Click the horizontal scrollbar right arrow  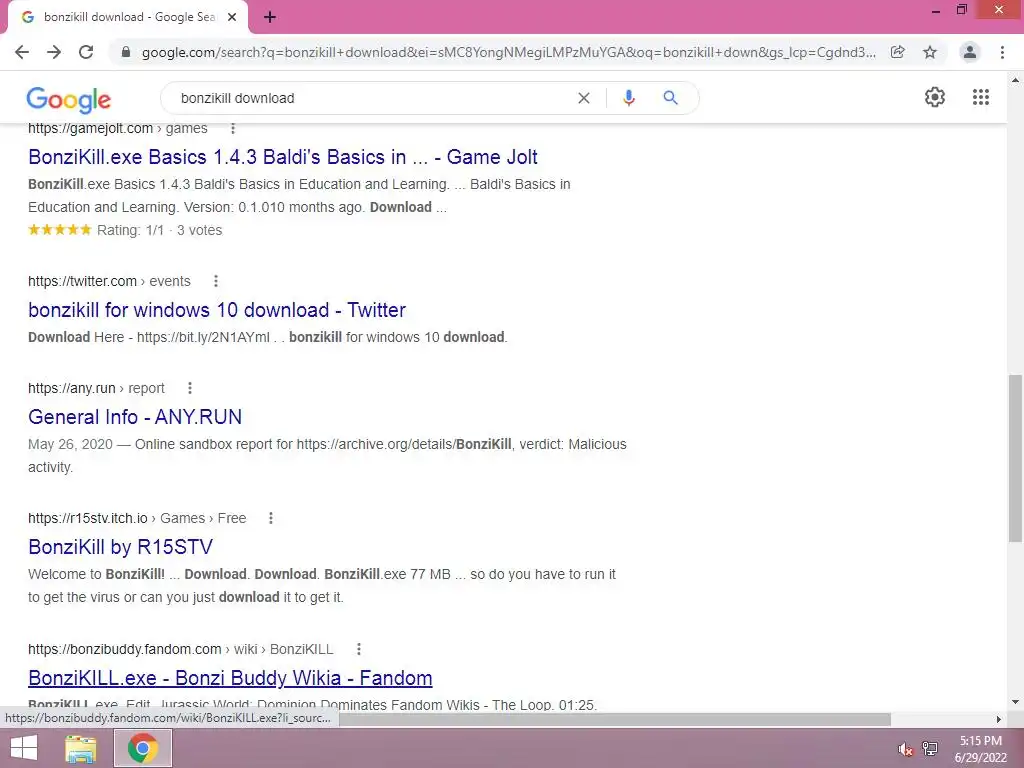coord(999,719)
